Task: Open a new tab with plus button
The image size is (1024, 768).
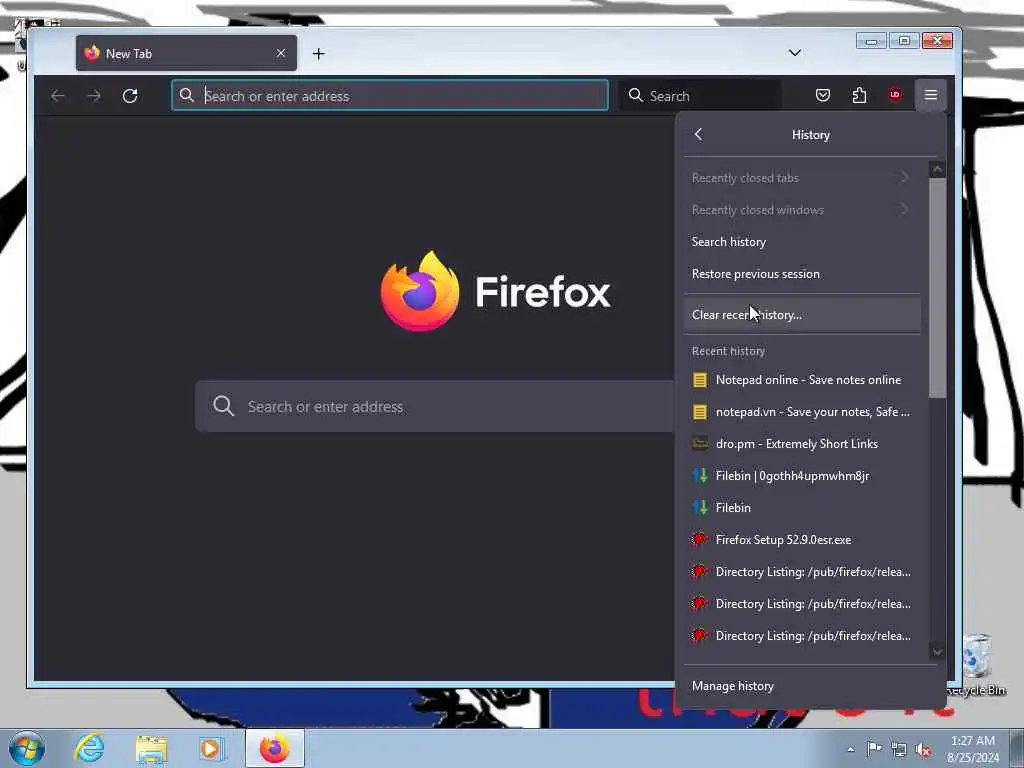Action: tap(319, 54)
